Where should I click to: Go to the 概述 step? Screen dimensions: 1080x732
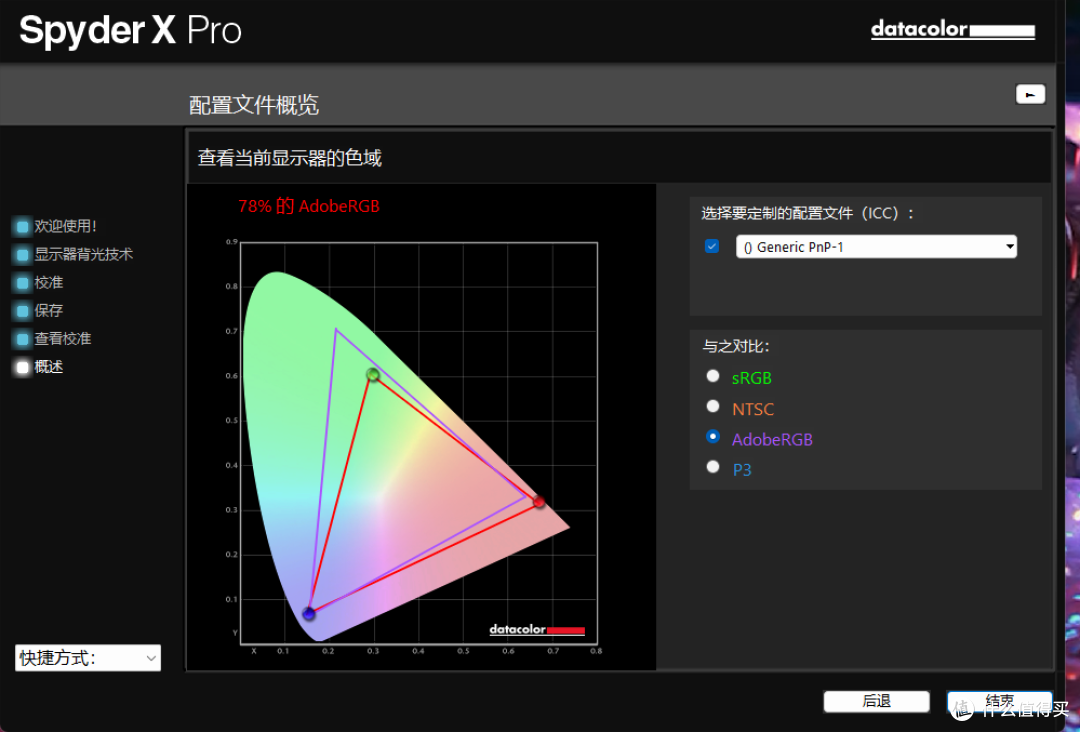point(49,367)
